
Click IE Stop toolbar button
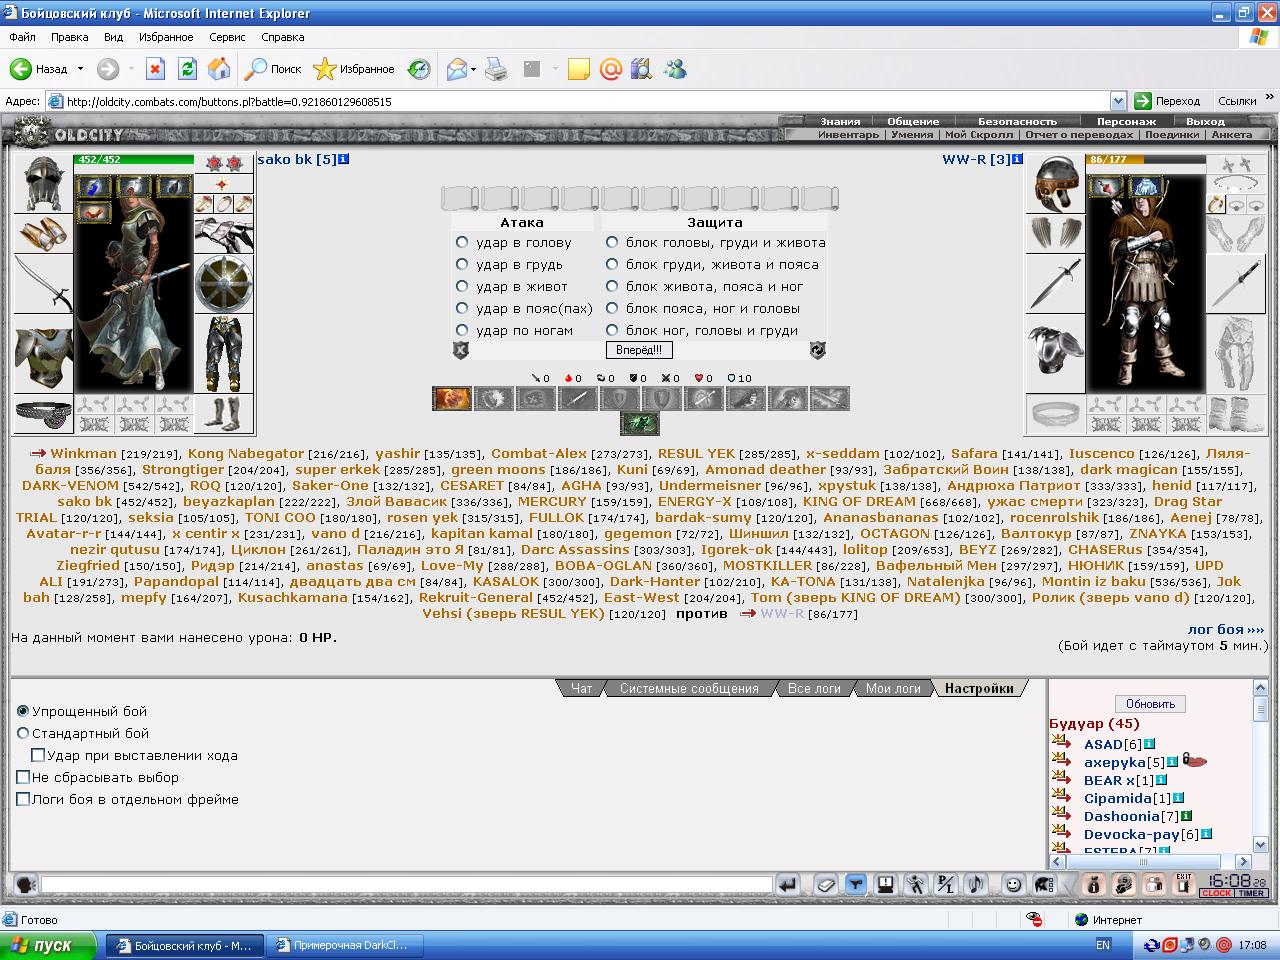pos(155,69)
